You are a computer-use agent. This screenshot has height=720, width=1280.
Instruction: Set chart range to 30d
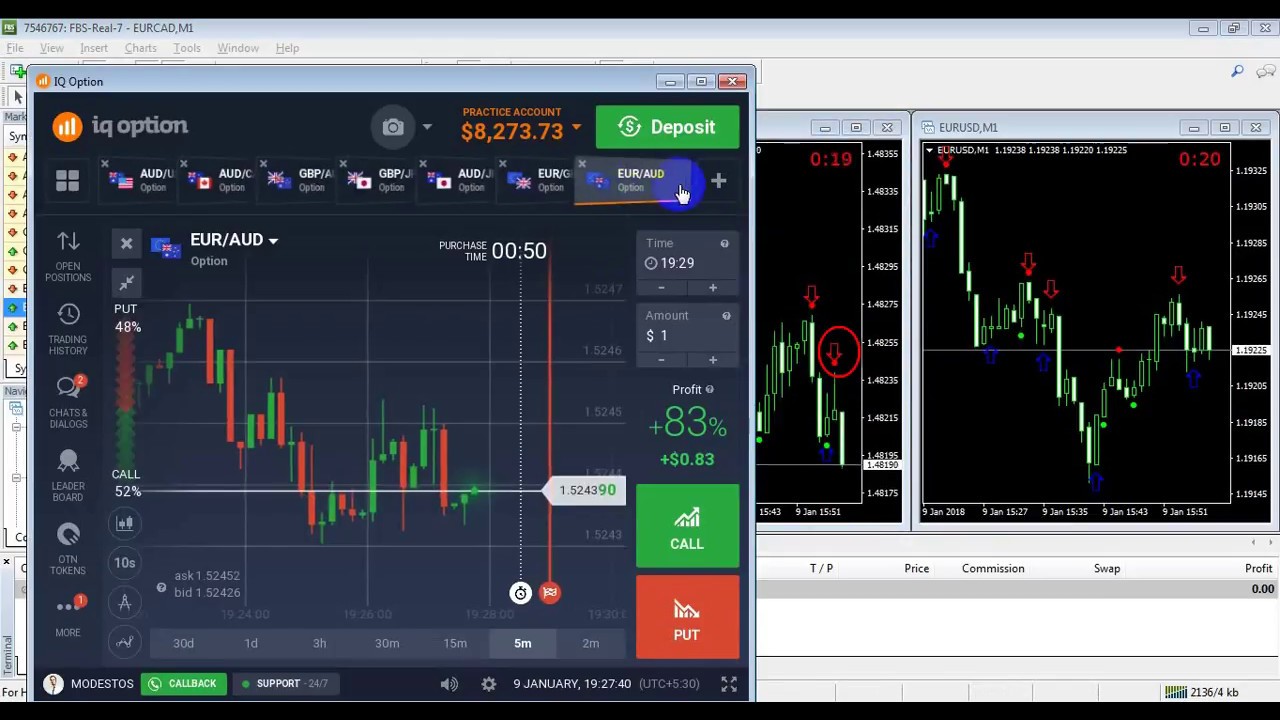point(183,643)
